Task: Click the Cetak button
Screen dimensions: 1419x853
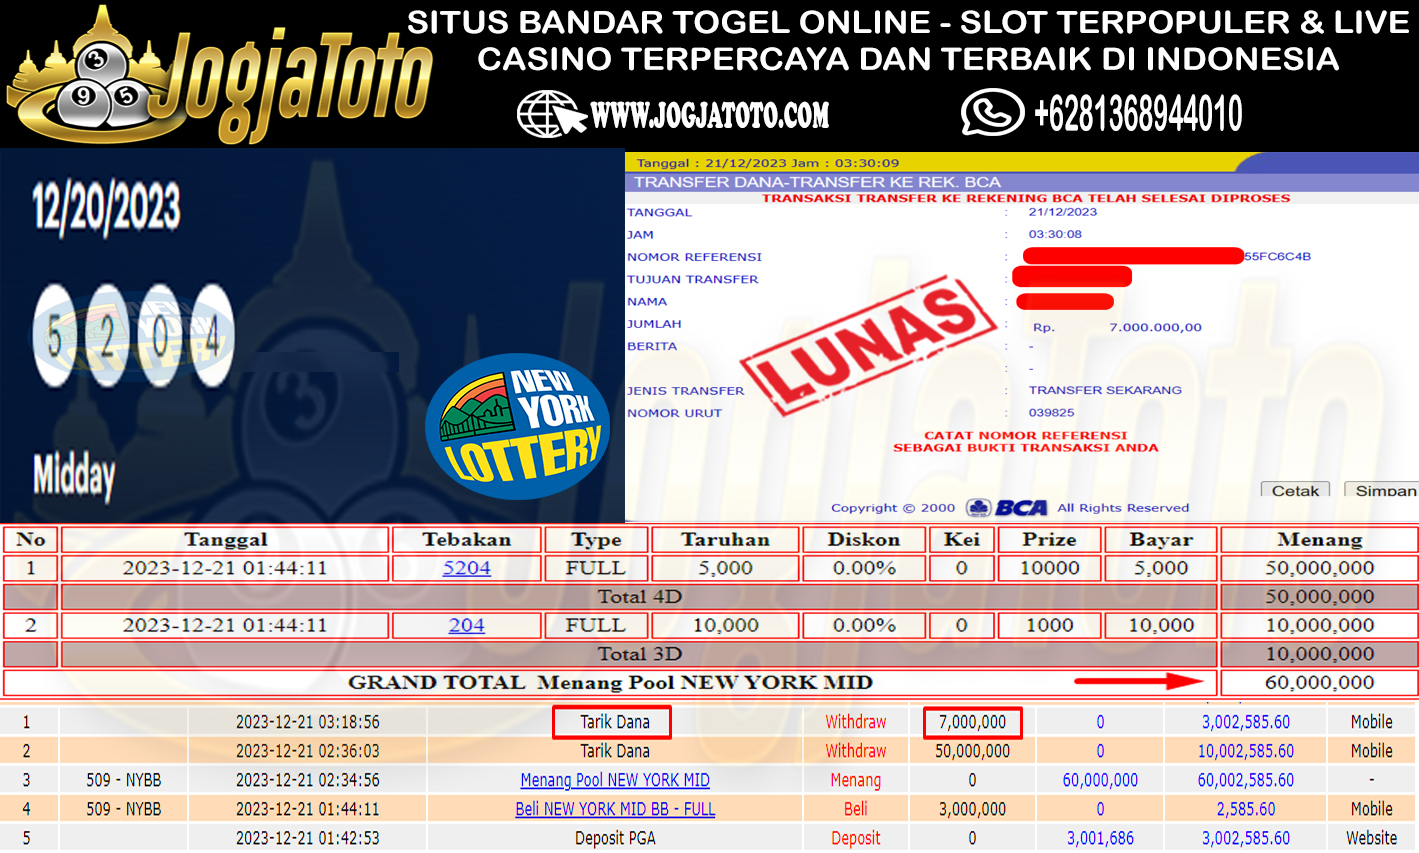Action: [x=1295, y=490]
